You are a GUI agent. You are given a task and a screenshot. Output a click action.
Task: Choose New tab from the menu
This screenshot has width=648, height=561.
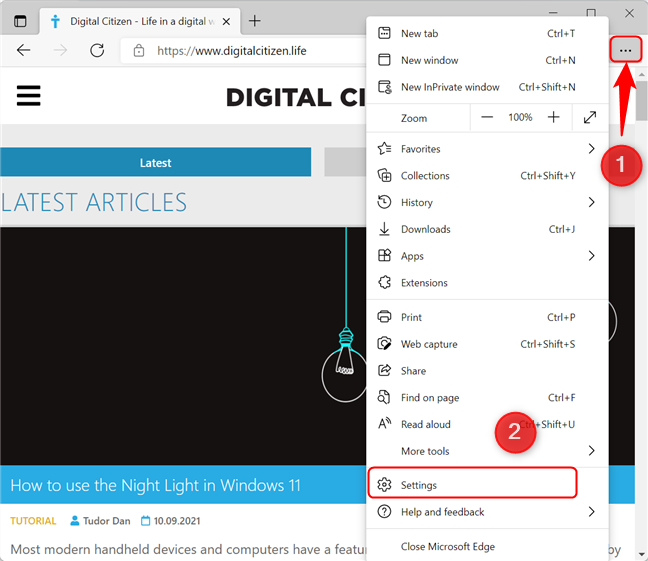tap(487, 33)
